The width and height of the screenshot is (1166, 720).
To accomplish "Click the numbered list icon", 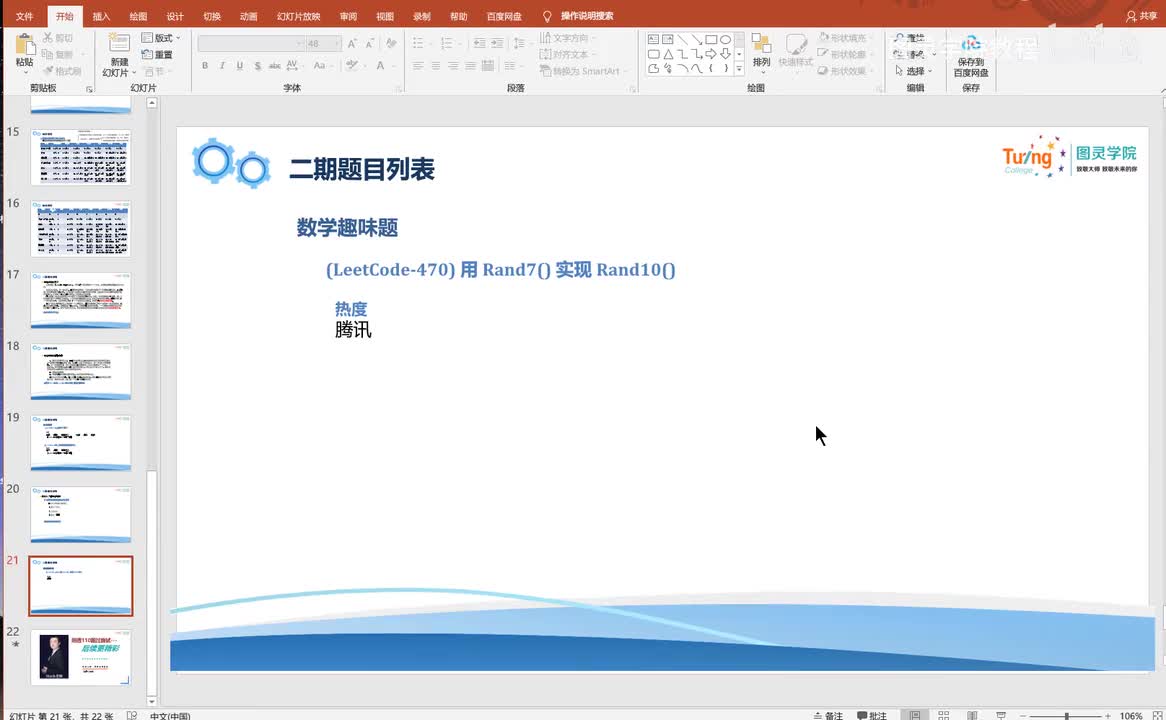I will [x=446, y=43].
